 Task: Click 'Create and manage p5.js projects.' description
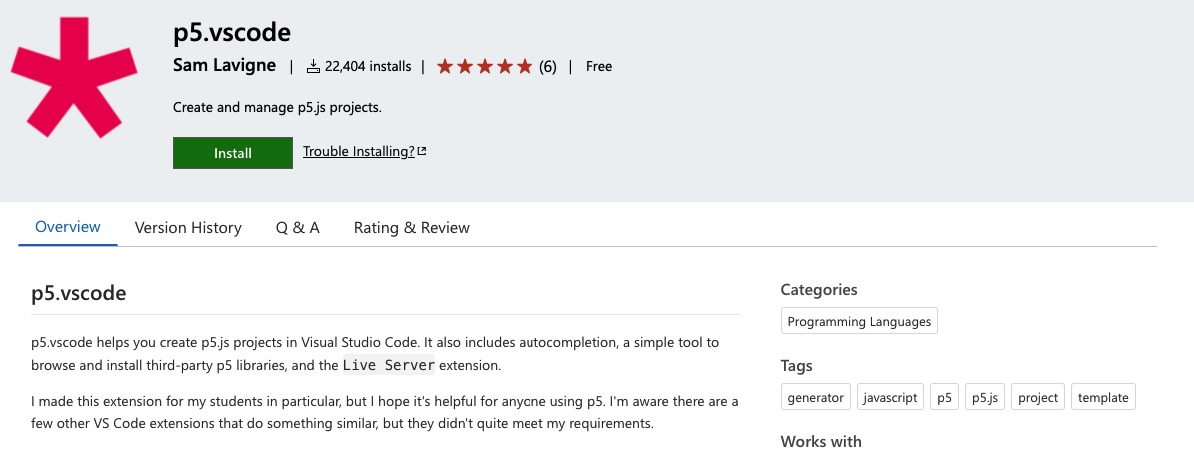[x=277, y=107]
